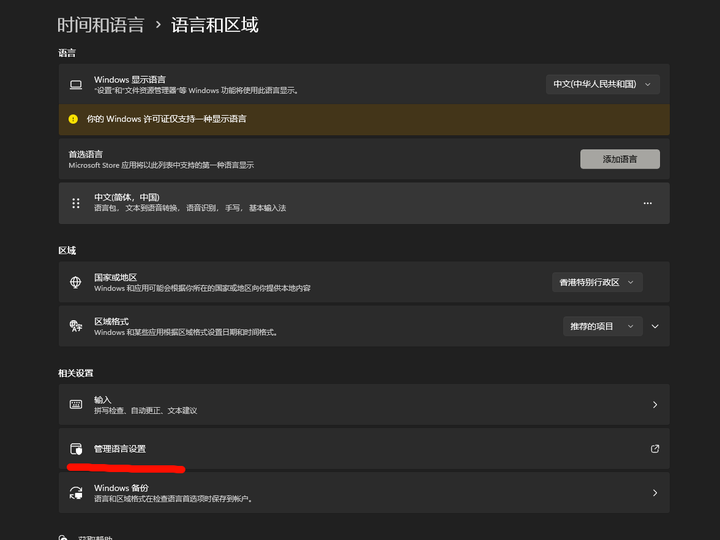Open the three-dot menu for 中文(简体，中国)
Image resolution: width=720 pixels, height=540 pixels.
647,203
